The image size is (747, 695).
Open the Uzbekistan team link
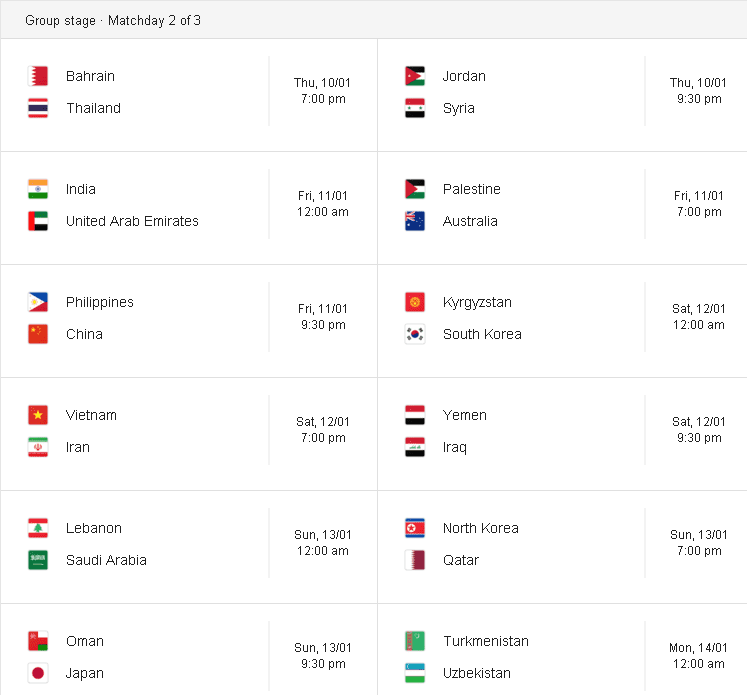tap(477, 673)
